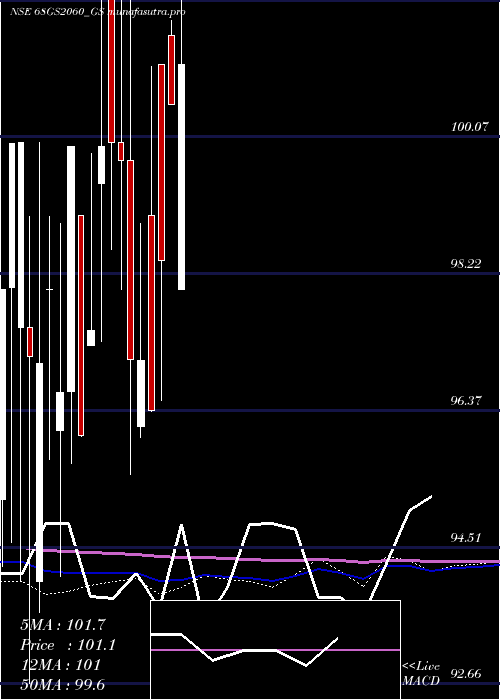Image resolution: width=500 pixels, height=700 pixels.
Task: Click inside the MACD inset chart box
Action: pyautogui.click(x=275, y=650)
